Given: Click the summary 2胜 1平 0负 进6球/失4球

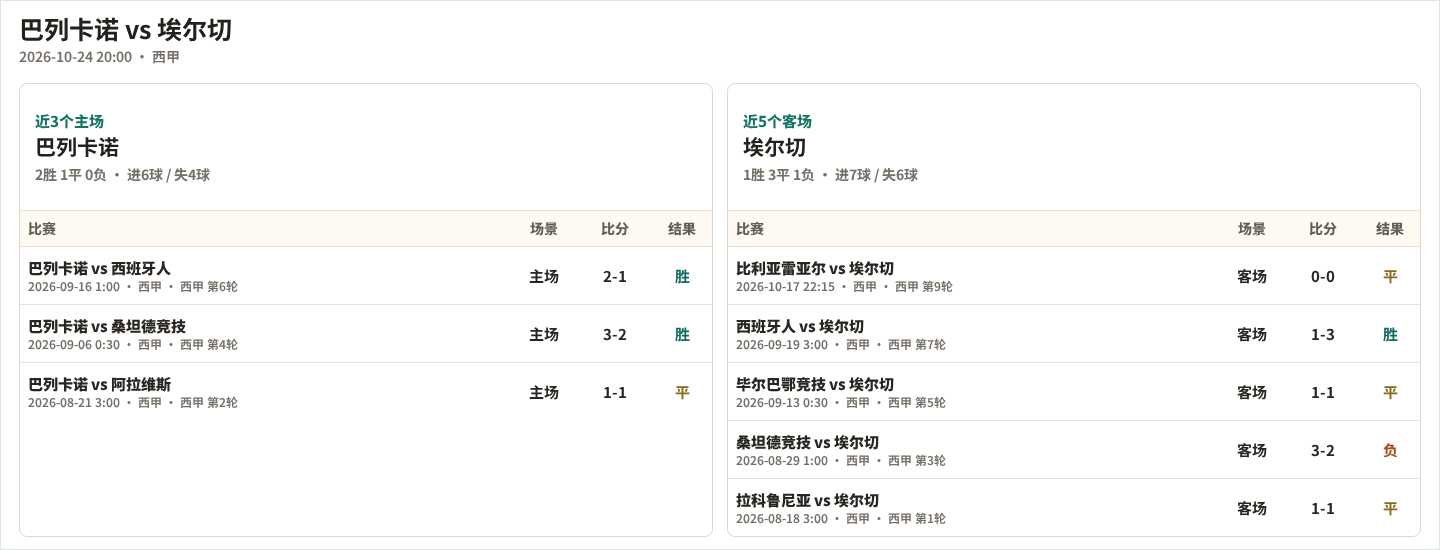Looking at the screenshot, I should pos(122,175).
